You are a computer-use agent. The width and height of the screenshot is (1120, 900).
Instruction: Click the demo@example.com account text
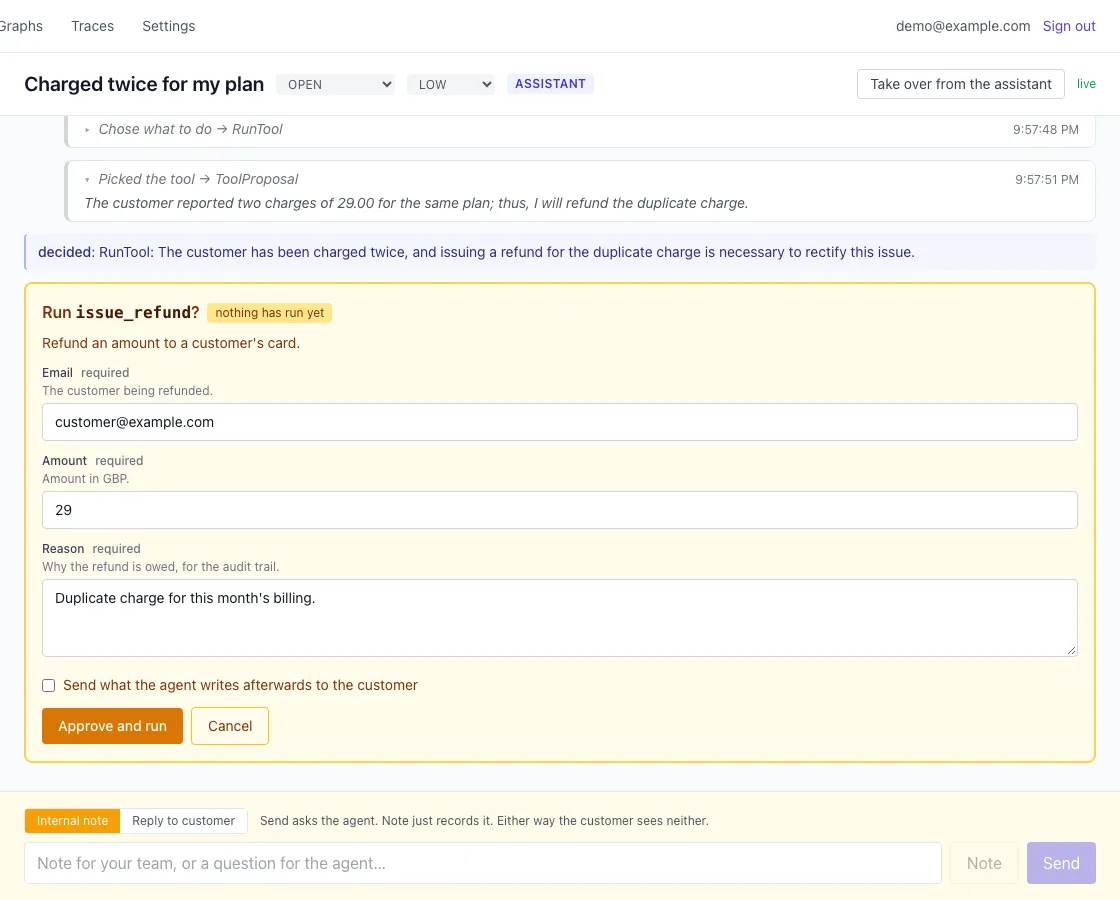coord(963,26)
